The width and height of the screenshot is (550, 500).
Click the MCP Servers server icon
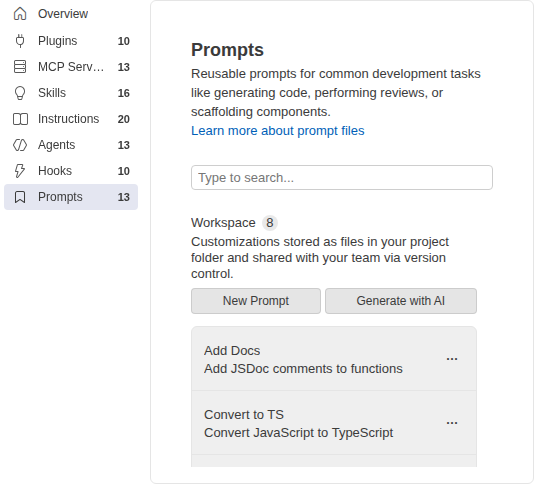tap(20, 67)
